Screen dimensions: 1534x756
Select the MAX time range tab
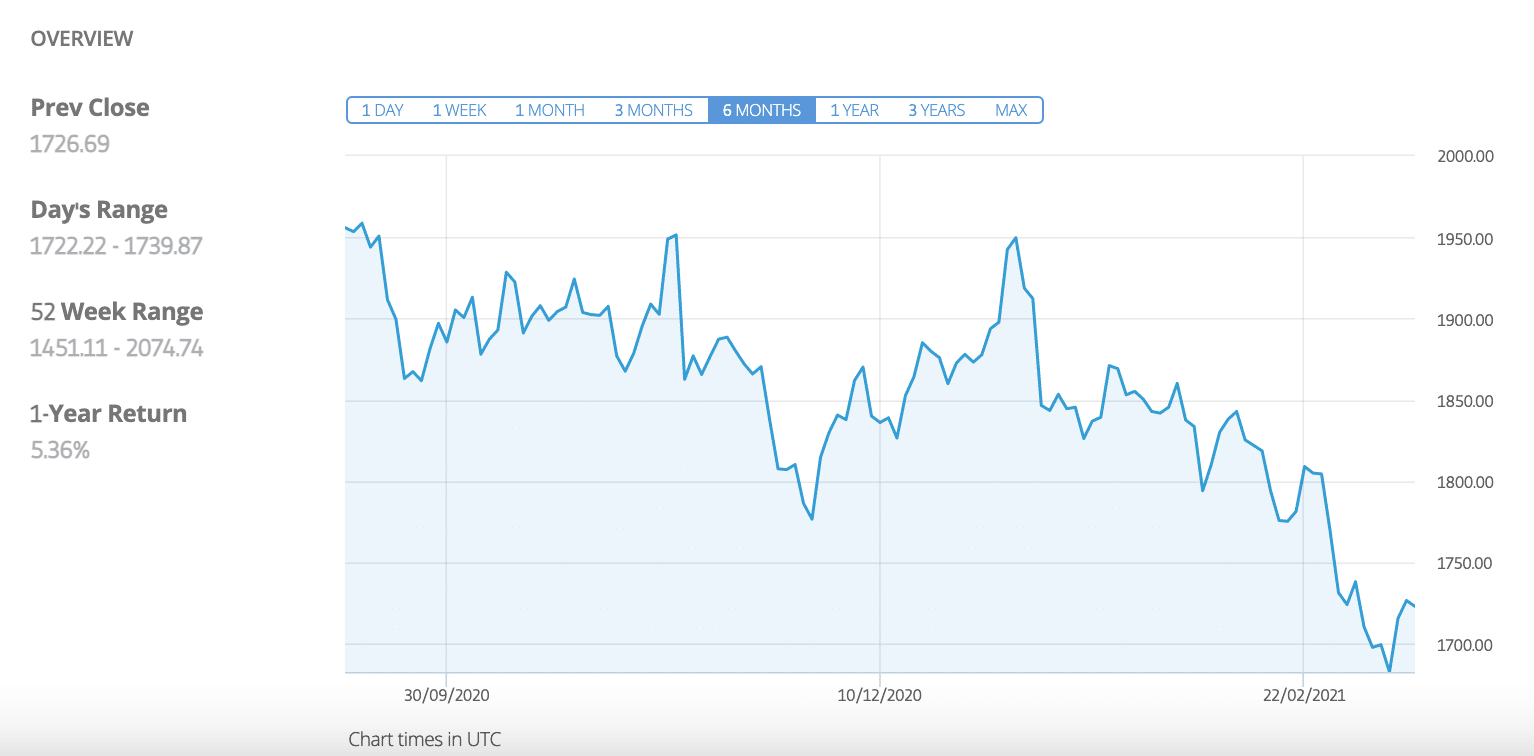[x=1011, y=110]
